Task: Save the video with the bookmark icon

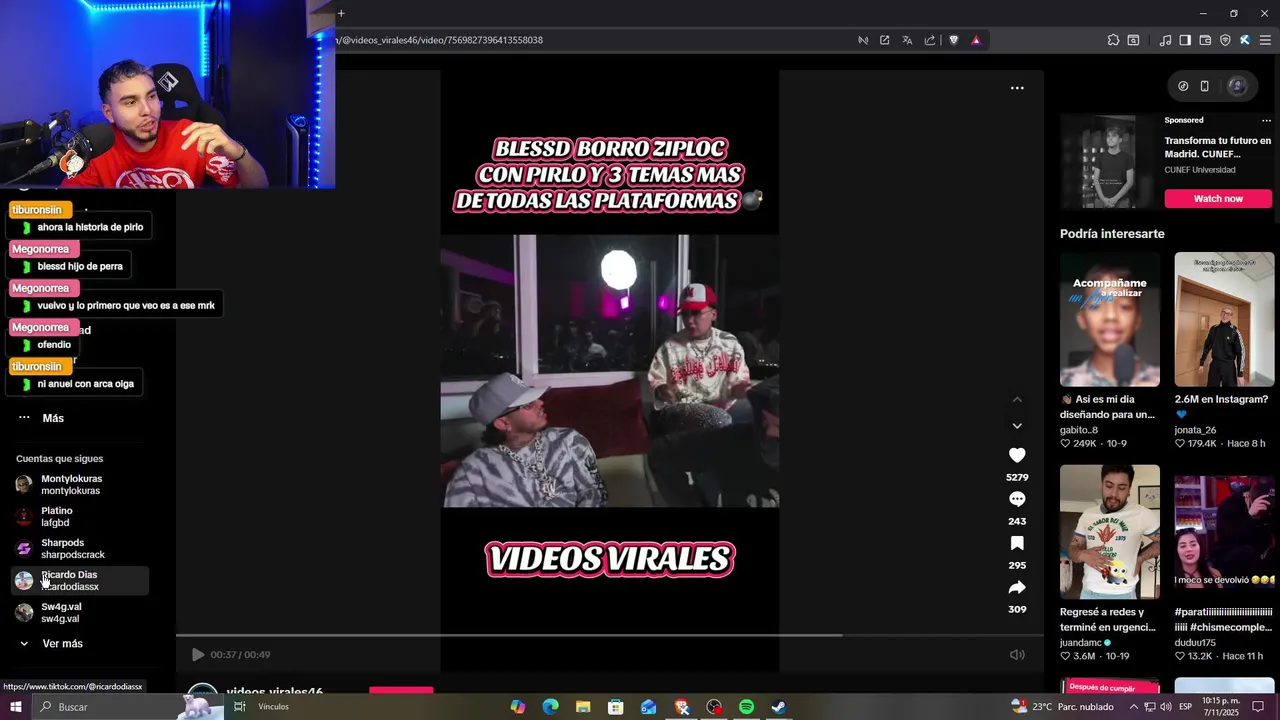Action: [x=1017, y=543]
